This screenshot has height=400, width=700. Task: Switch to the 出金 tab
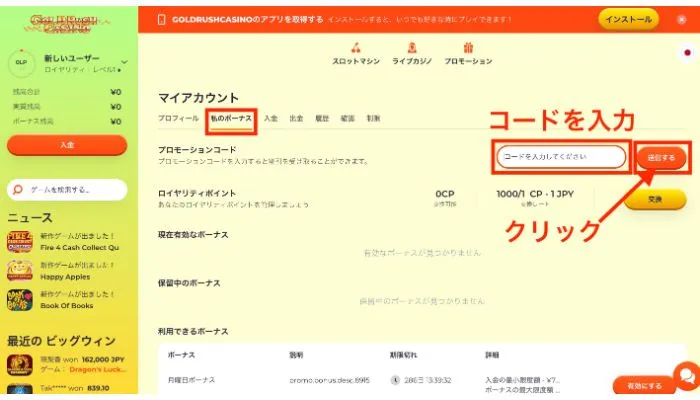[x=296, y=118]
